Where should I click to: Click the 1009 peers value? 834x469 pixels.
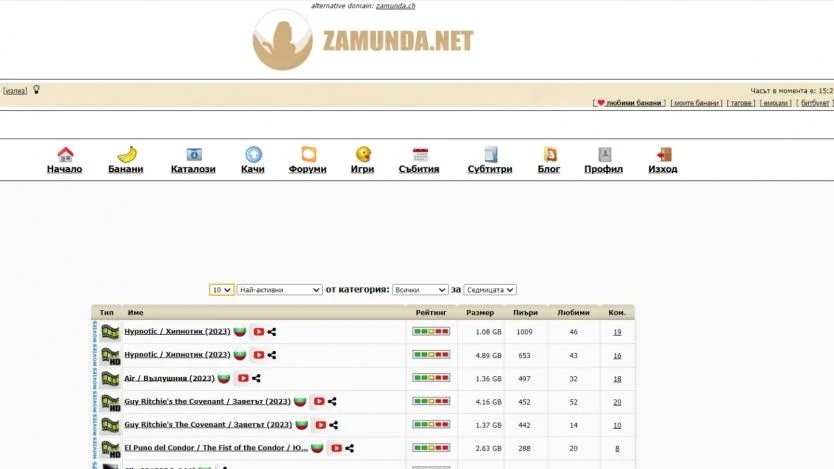tap(524, 332)
